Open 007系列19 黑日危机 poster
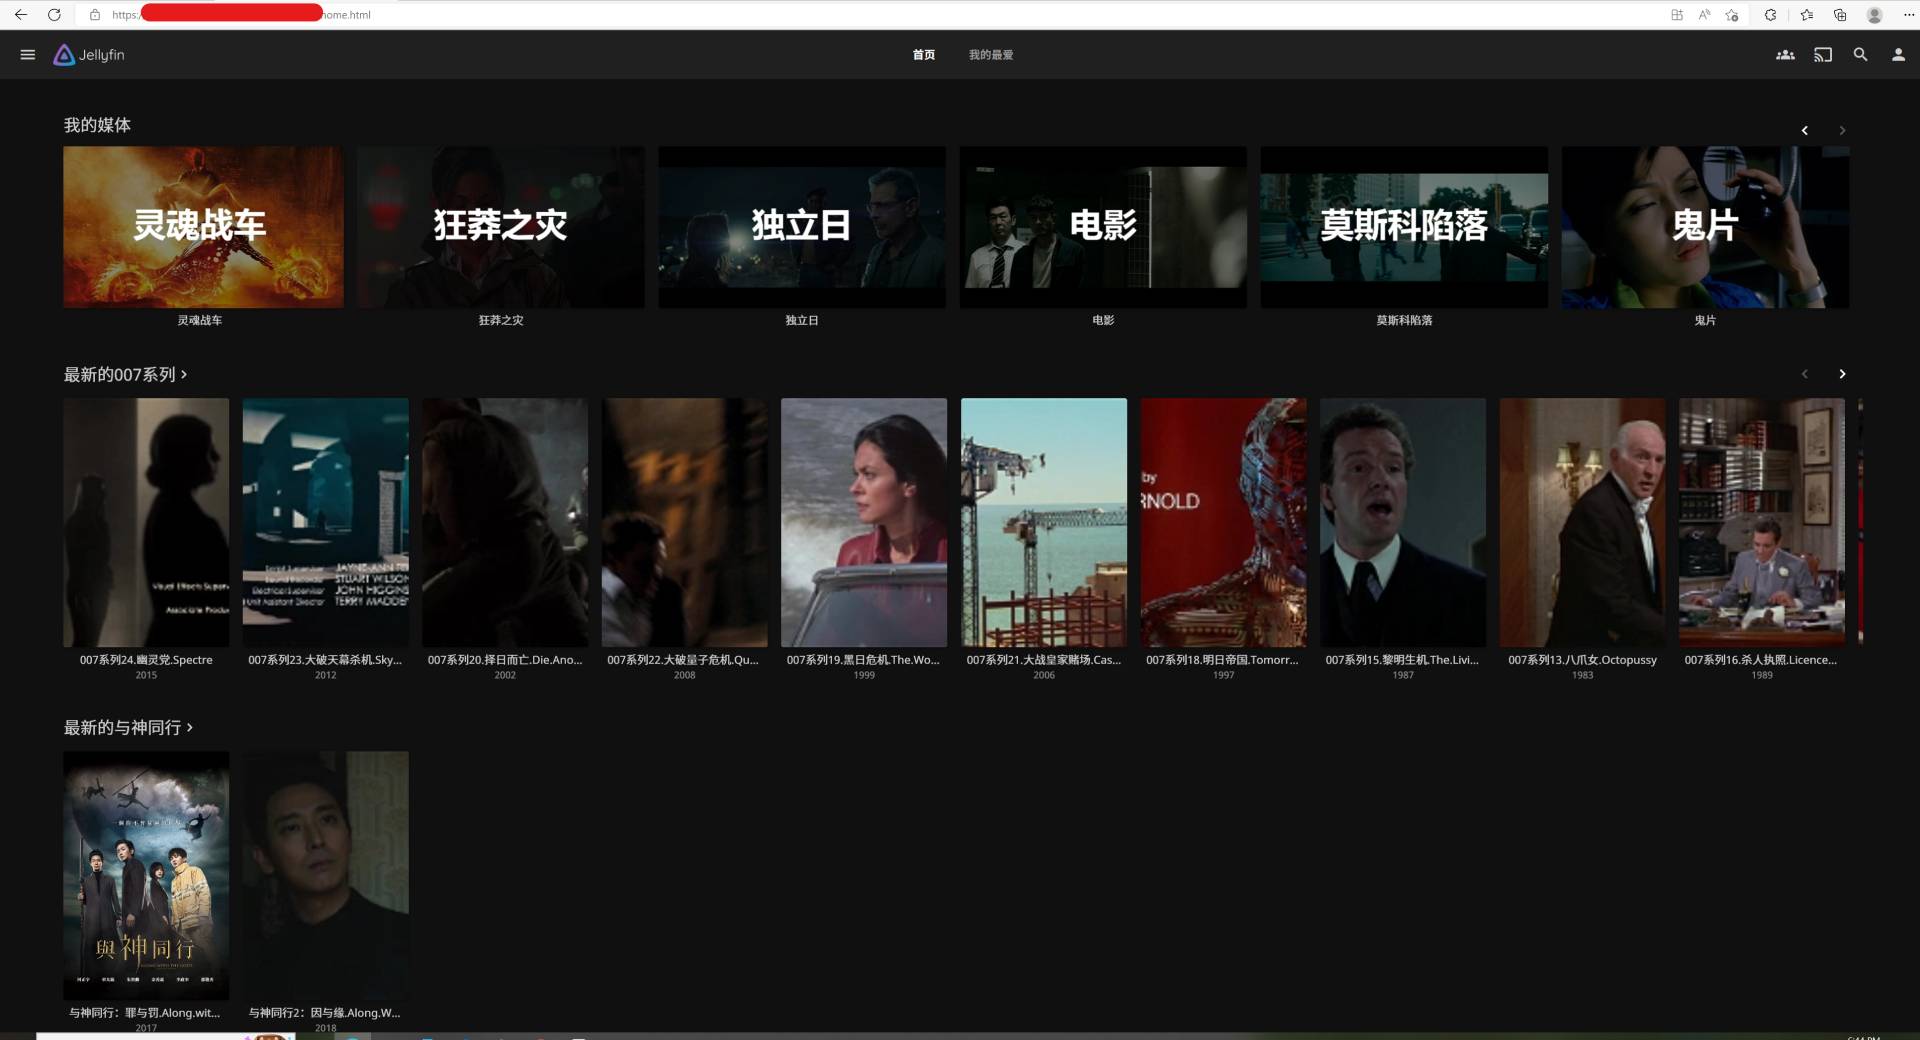Screen dimensions: 1920x1040 [x=864, y=522]
